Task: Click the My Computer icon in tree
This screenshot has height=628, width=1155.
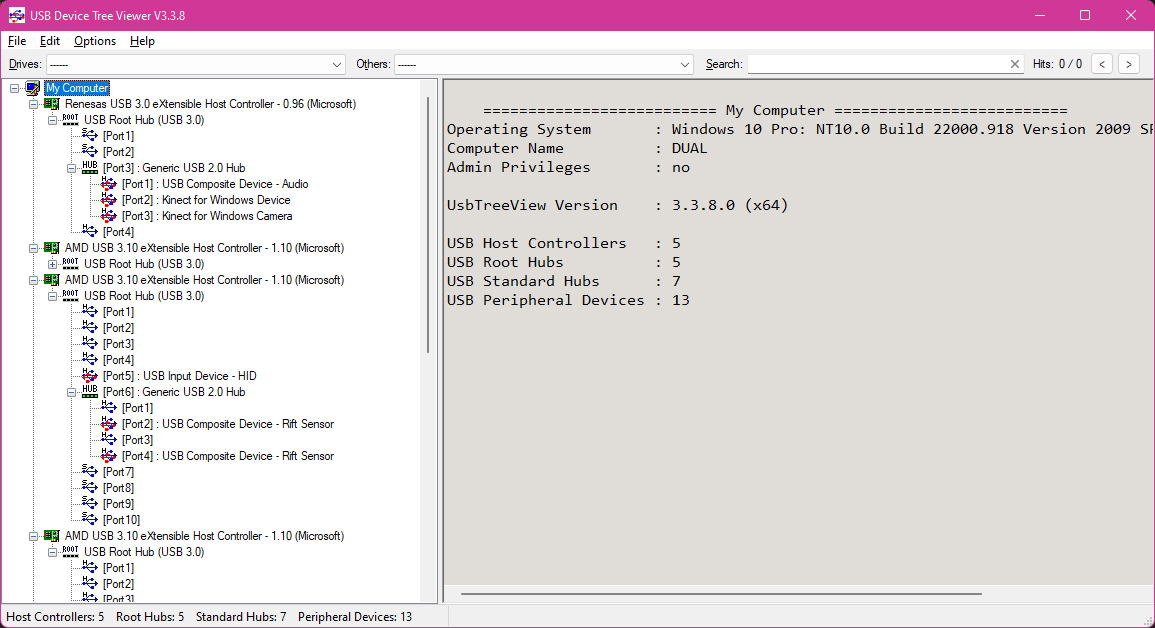Action: pyautogui.click(x=32, y=88)
